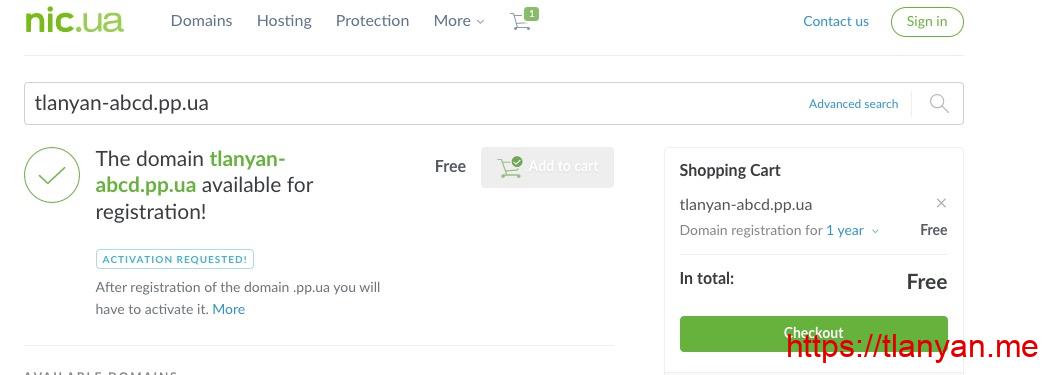Go to the Hosting section
Viewport: 1051px width, 375px height.
tap(284, 21)
